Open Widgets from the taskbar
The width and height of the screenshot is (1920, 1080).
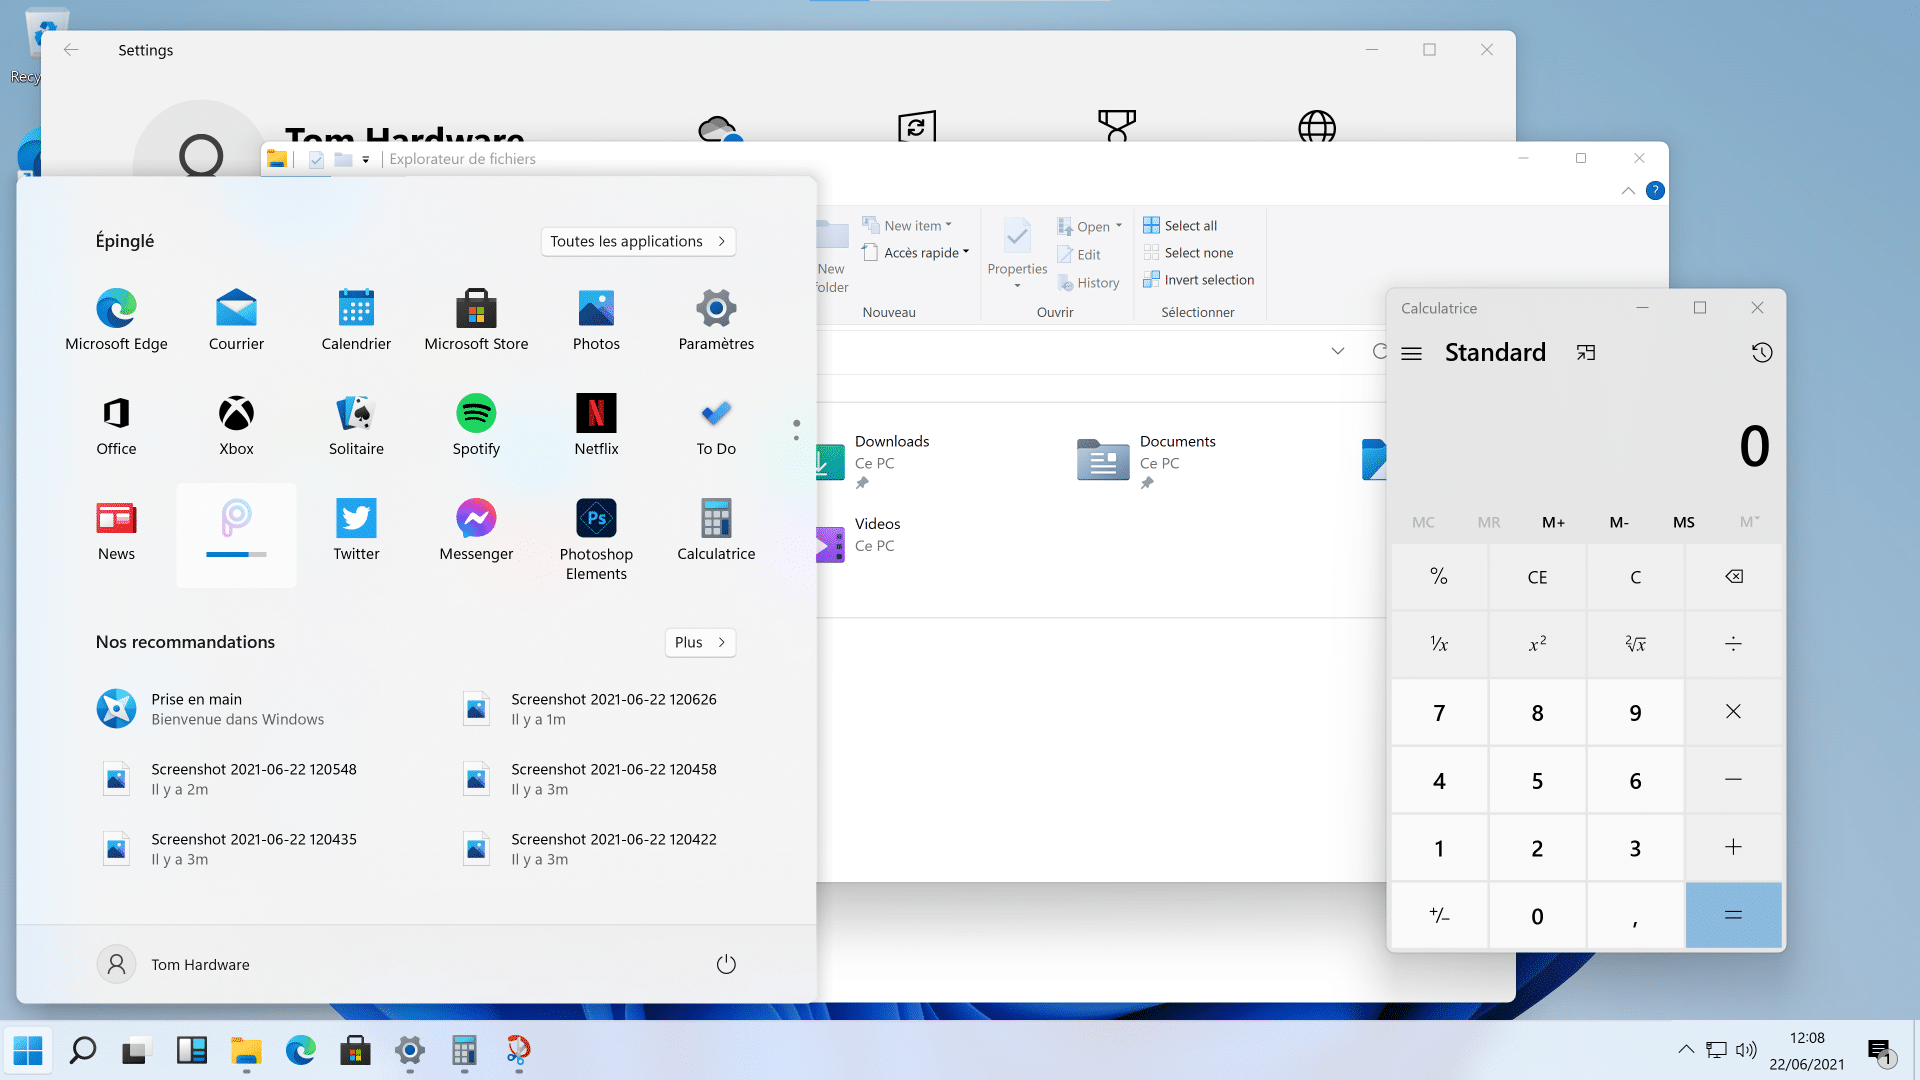tap(191, 1050)
